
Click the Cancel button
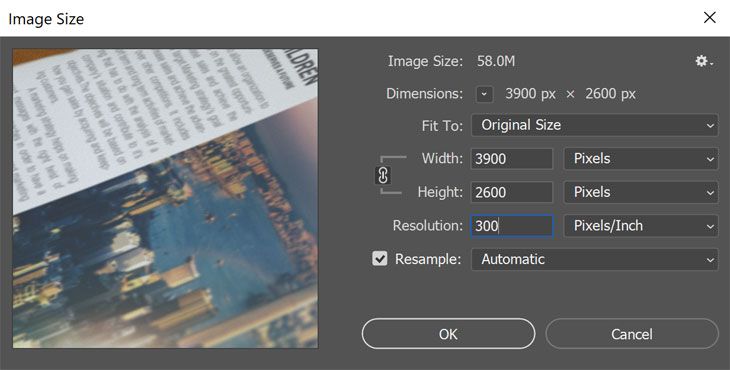(632, 334)
